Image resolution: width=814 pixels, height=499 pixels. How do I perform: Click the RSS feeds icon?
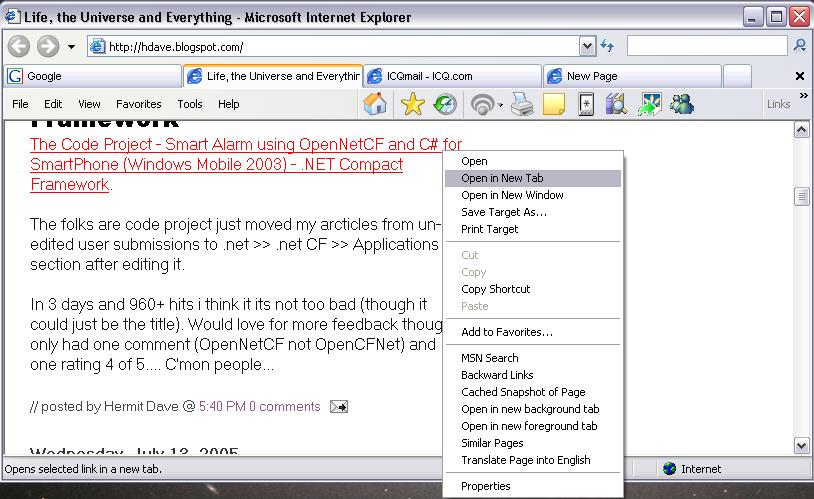tap(482, 103)
